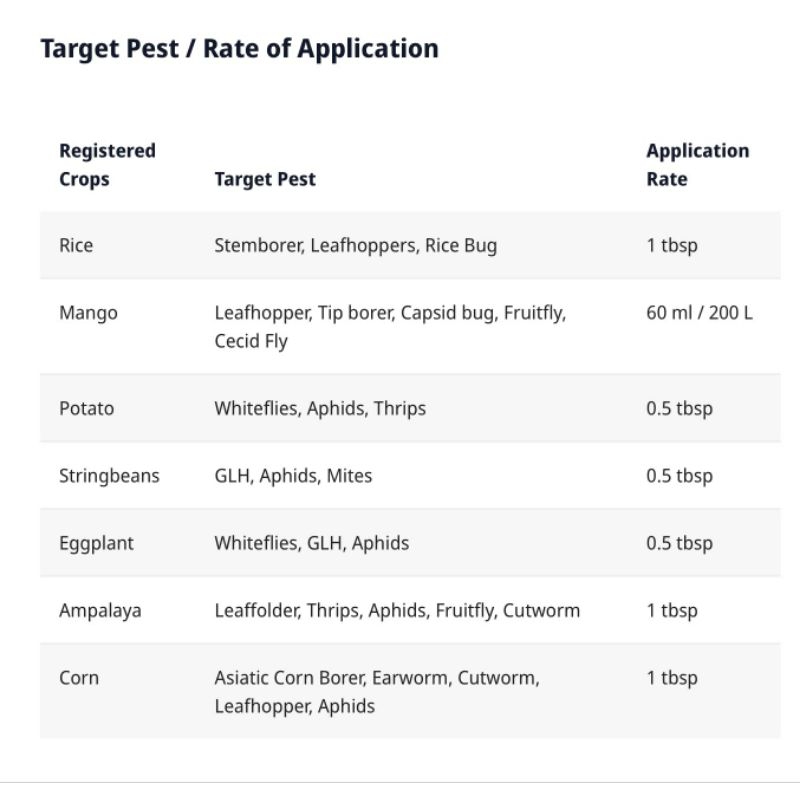This screenshot has height=800, width=800.
Task: Click 'Stemborer, Leafhoppers, Rice Bug' pest text
Action: pos(355,245)
